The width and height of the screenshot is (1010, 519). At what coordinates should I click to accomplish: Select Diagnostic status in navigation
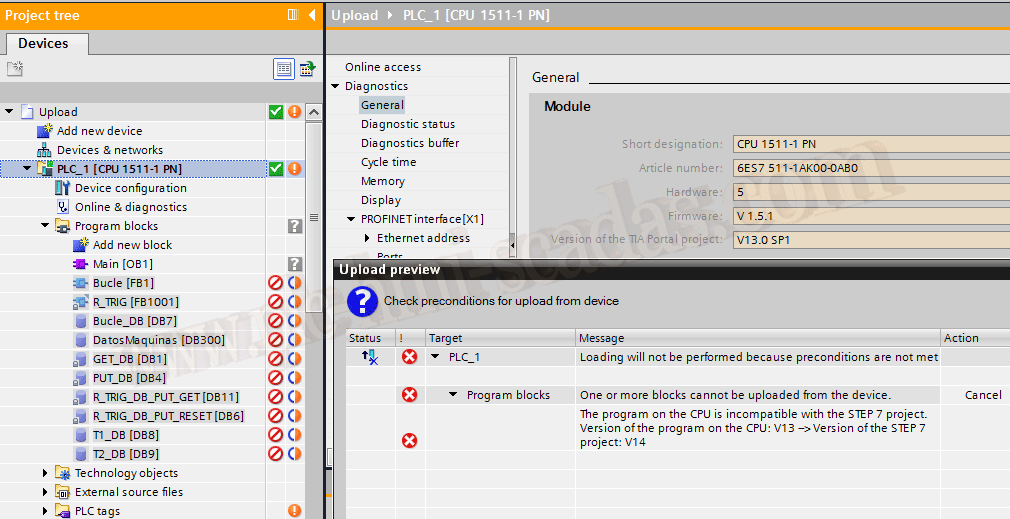pyautogui.click(x=407, y=124)
